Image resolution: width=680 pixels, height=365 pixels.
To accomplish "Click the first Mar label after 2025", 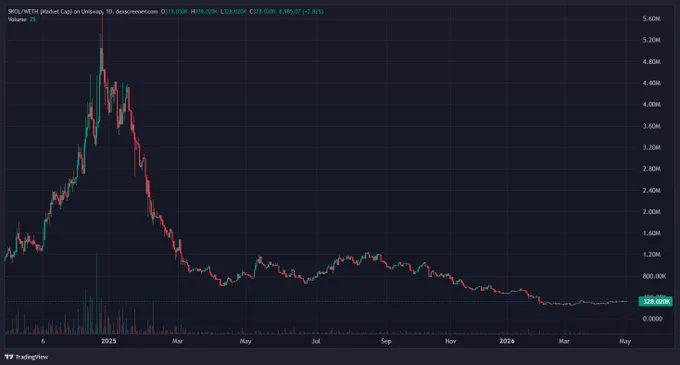I will pos(177,341).
